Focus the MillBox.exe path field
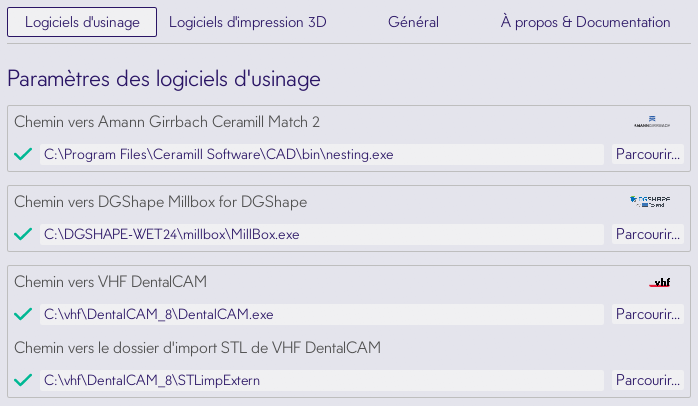698x406 pixels. [x=322, y=234]
